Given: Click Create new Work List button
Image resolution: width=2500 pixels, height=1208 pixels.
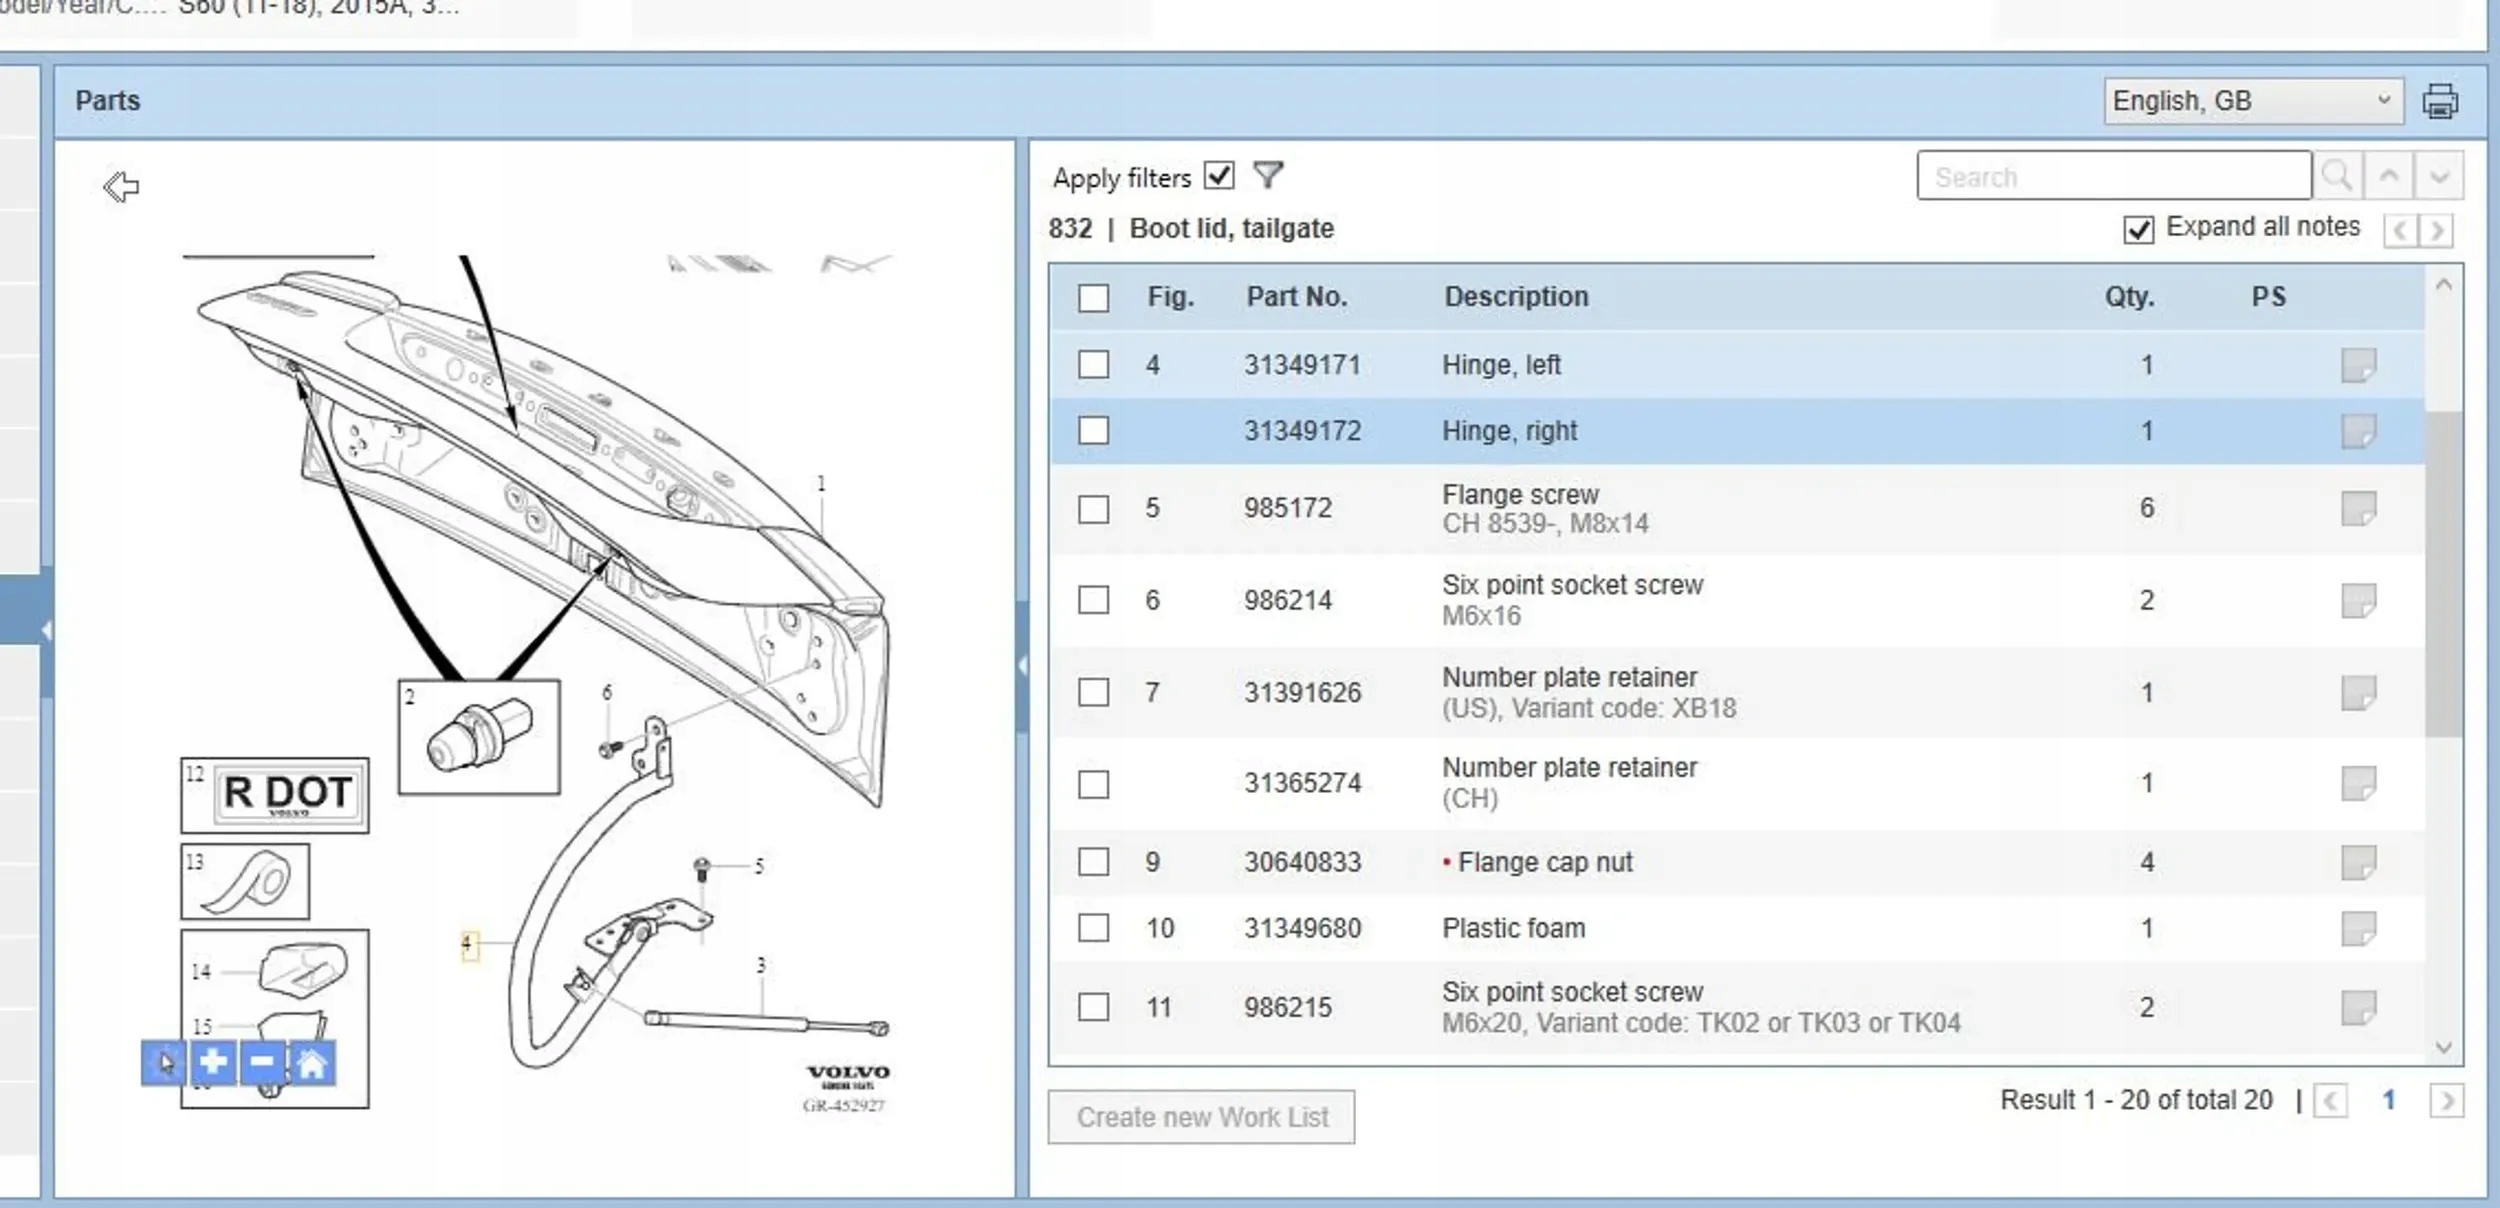Looking at the screenshot, I should [x=1201, y=1117].
